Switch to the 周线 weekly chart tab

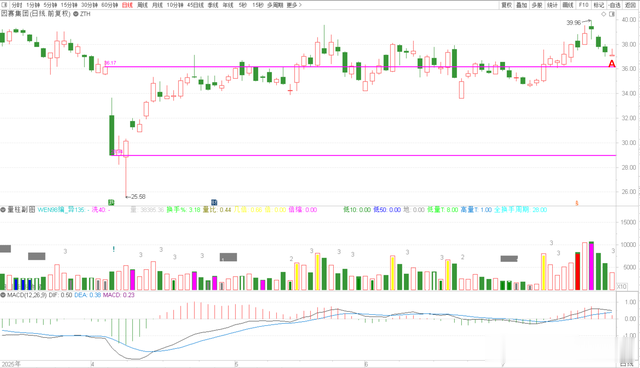tap(142, 5)
